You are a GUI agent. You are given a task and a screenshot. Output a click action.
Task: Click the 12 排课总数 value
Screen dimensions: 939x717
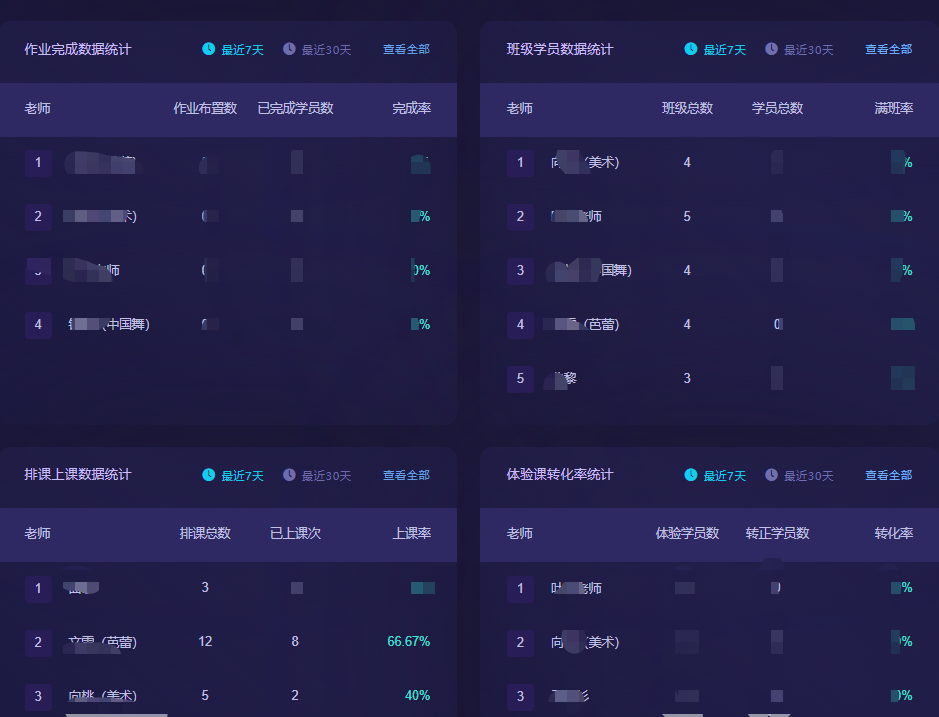tap(205, 642)
